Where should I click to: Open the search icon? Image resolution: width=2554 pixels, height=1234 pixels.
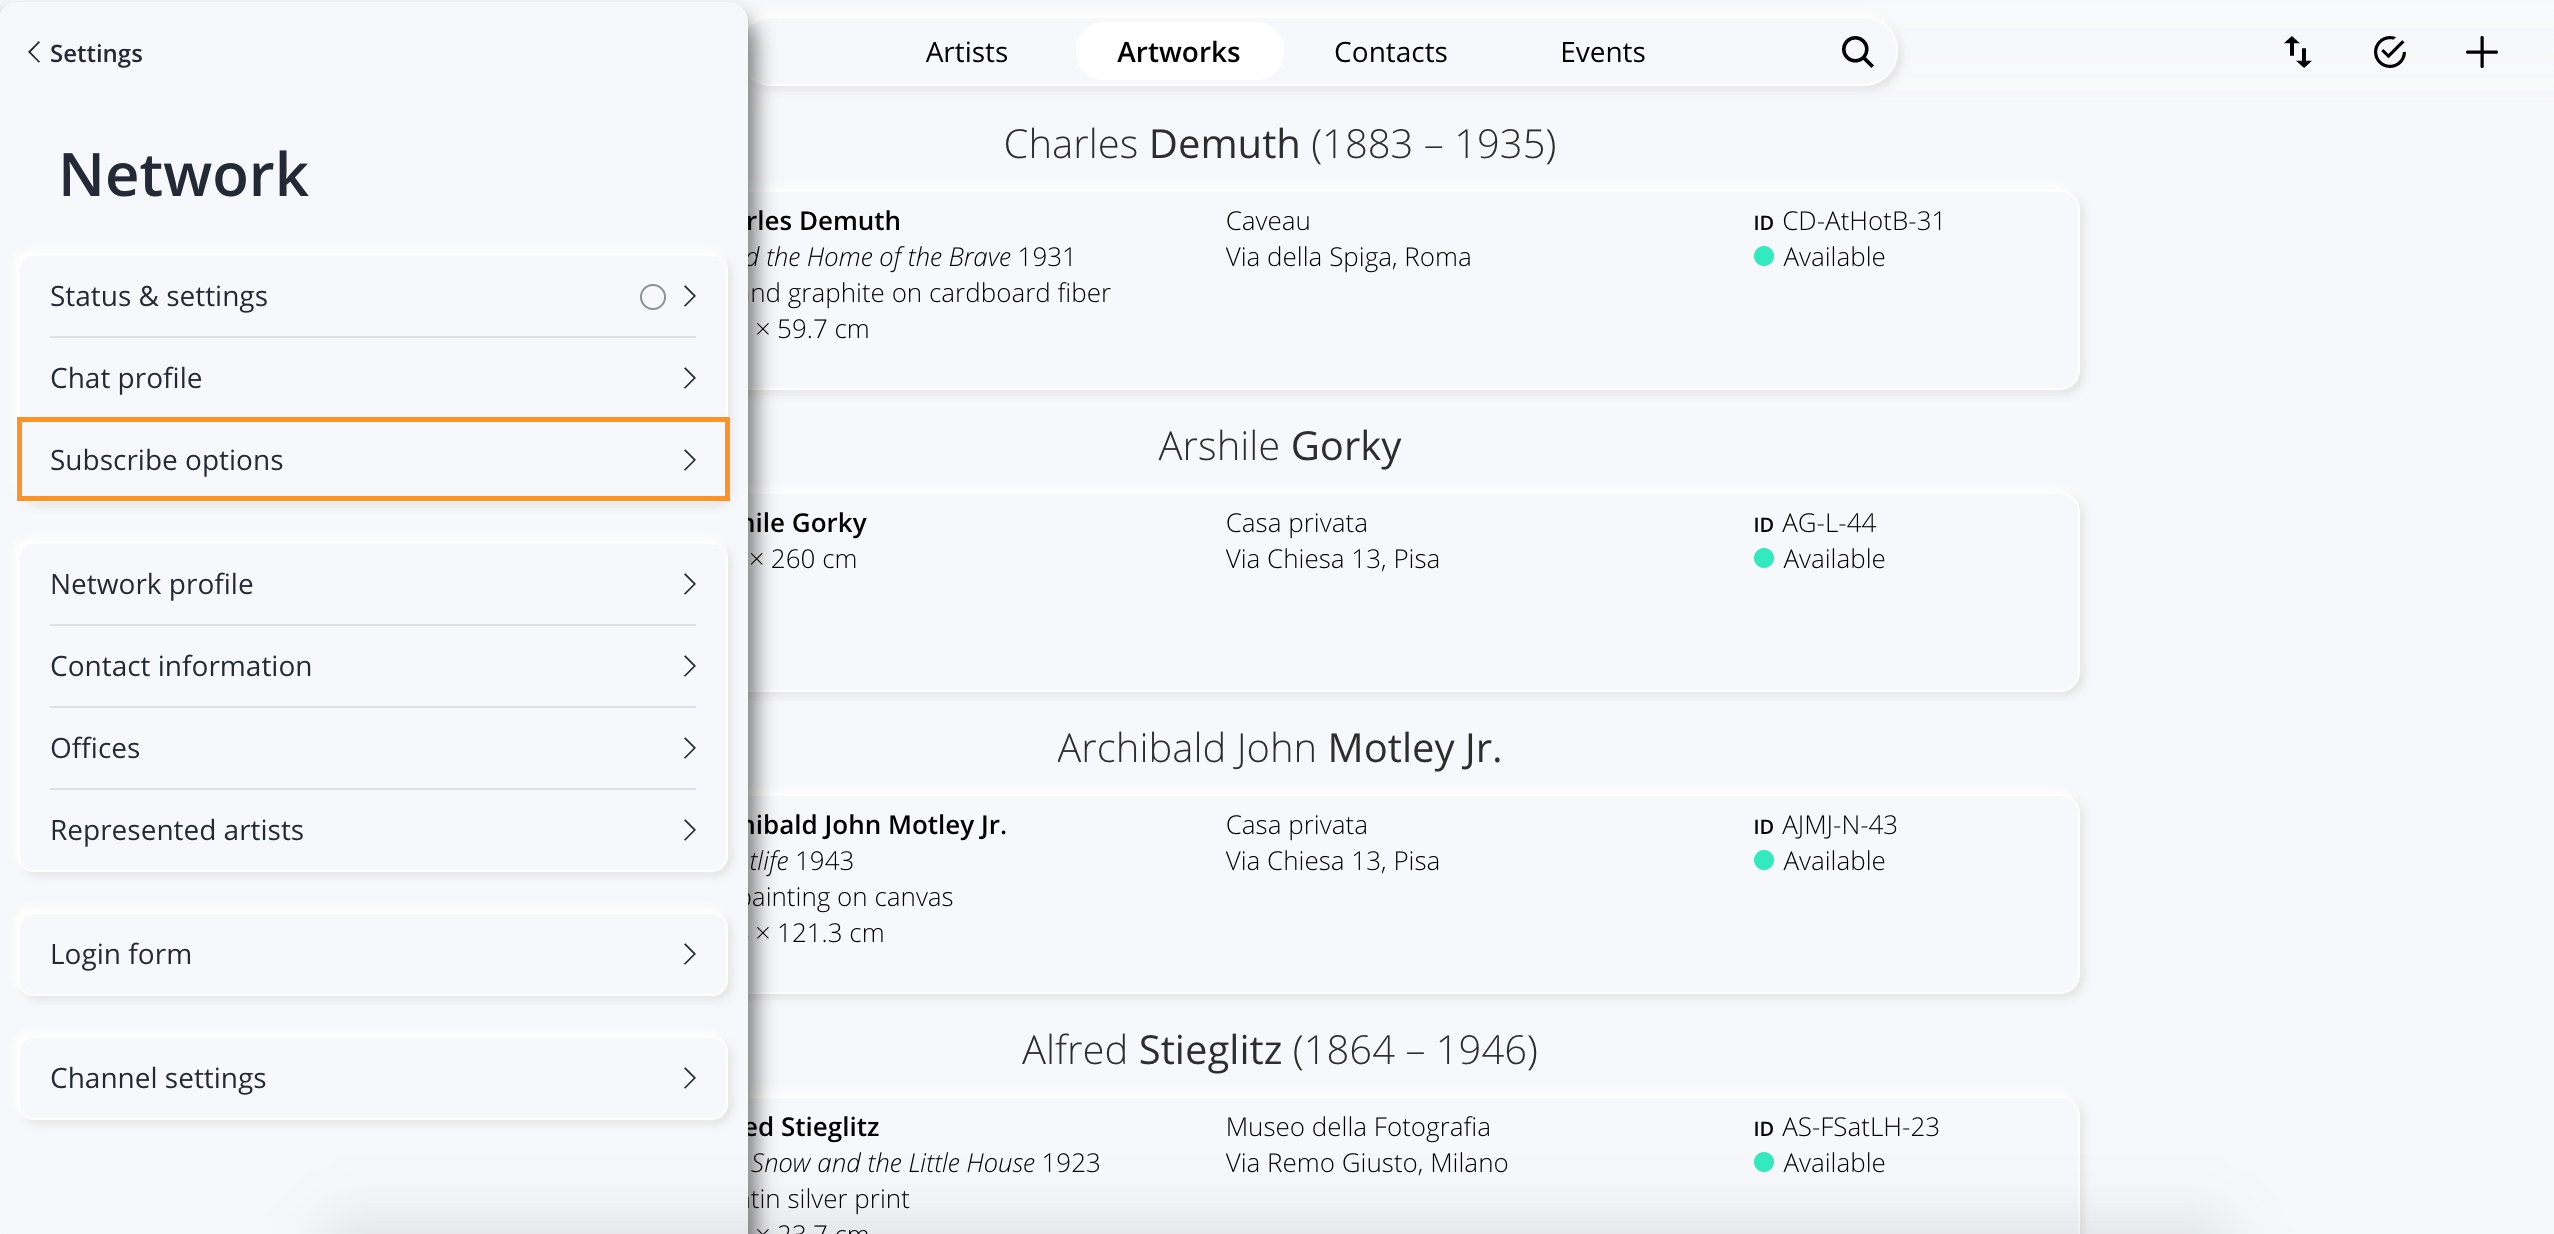(1857, 52)
